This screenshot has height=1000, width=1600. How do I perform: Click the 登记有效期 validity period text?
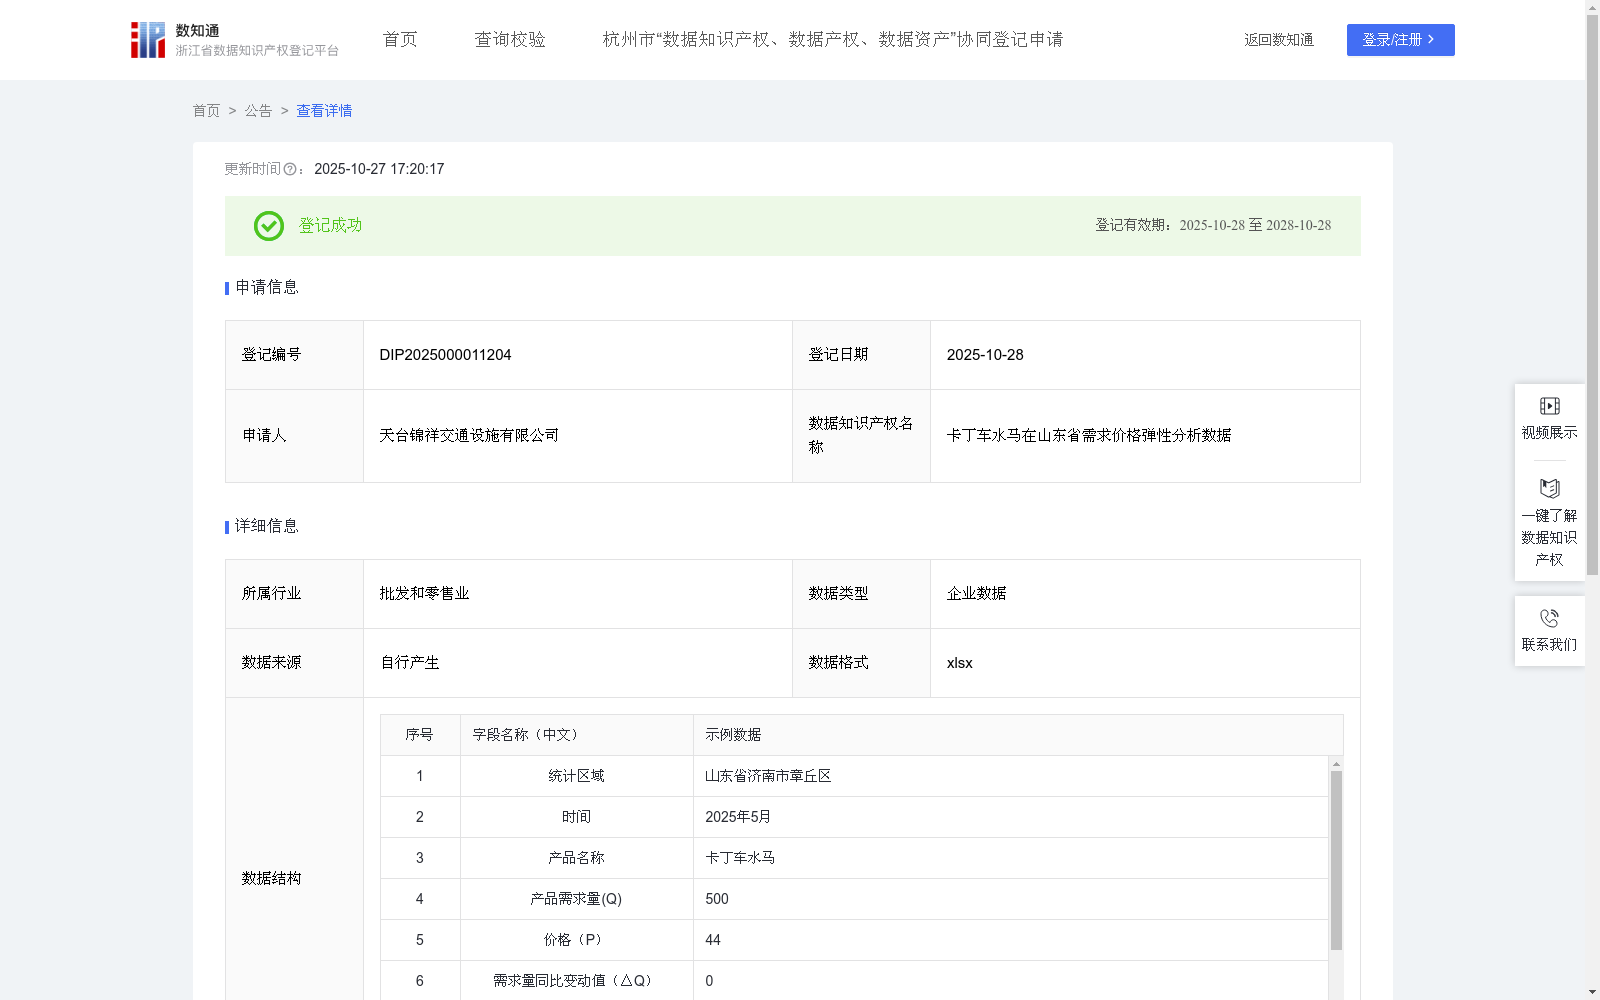[x=1213, y=226]
